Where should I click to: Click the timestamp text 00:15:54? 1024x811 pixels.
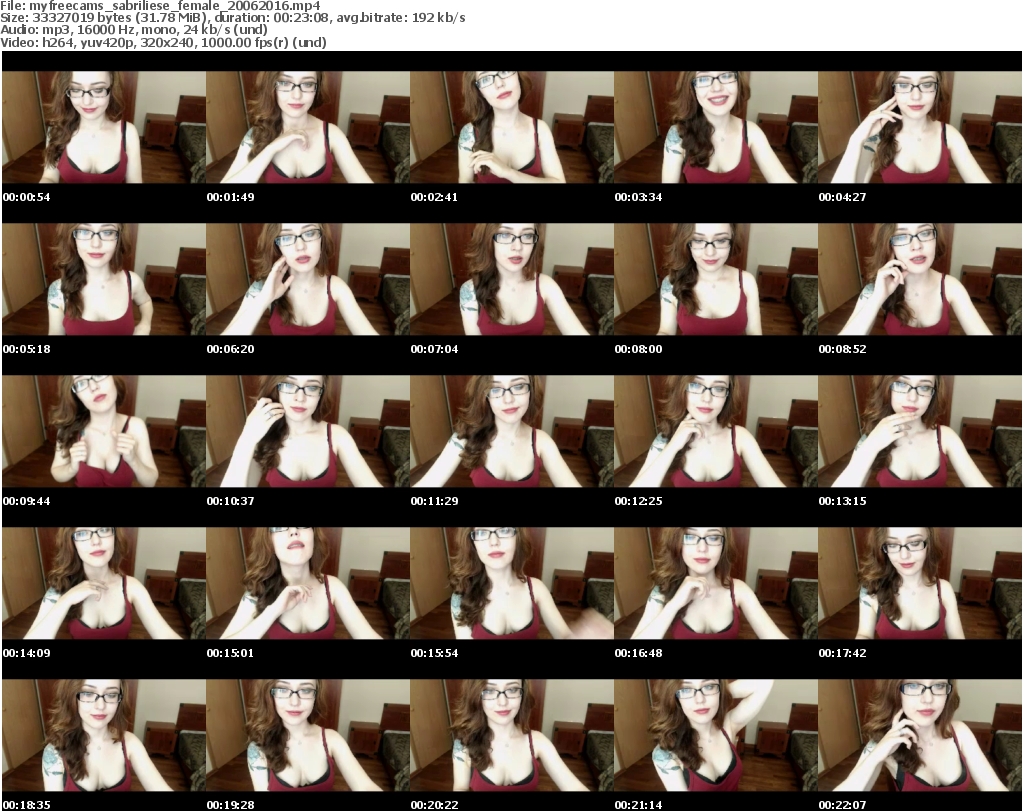coord(434,653)
